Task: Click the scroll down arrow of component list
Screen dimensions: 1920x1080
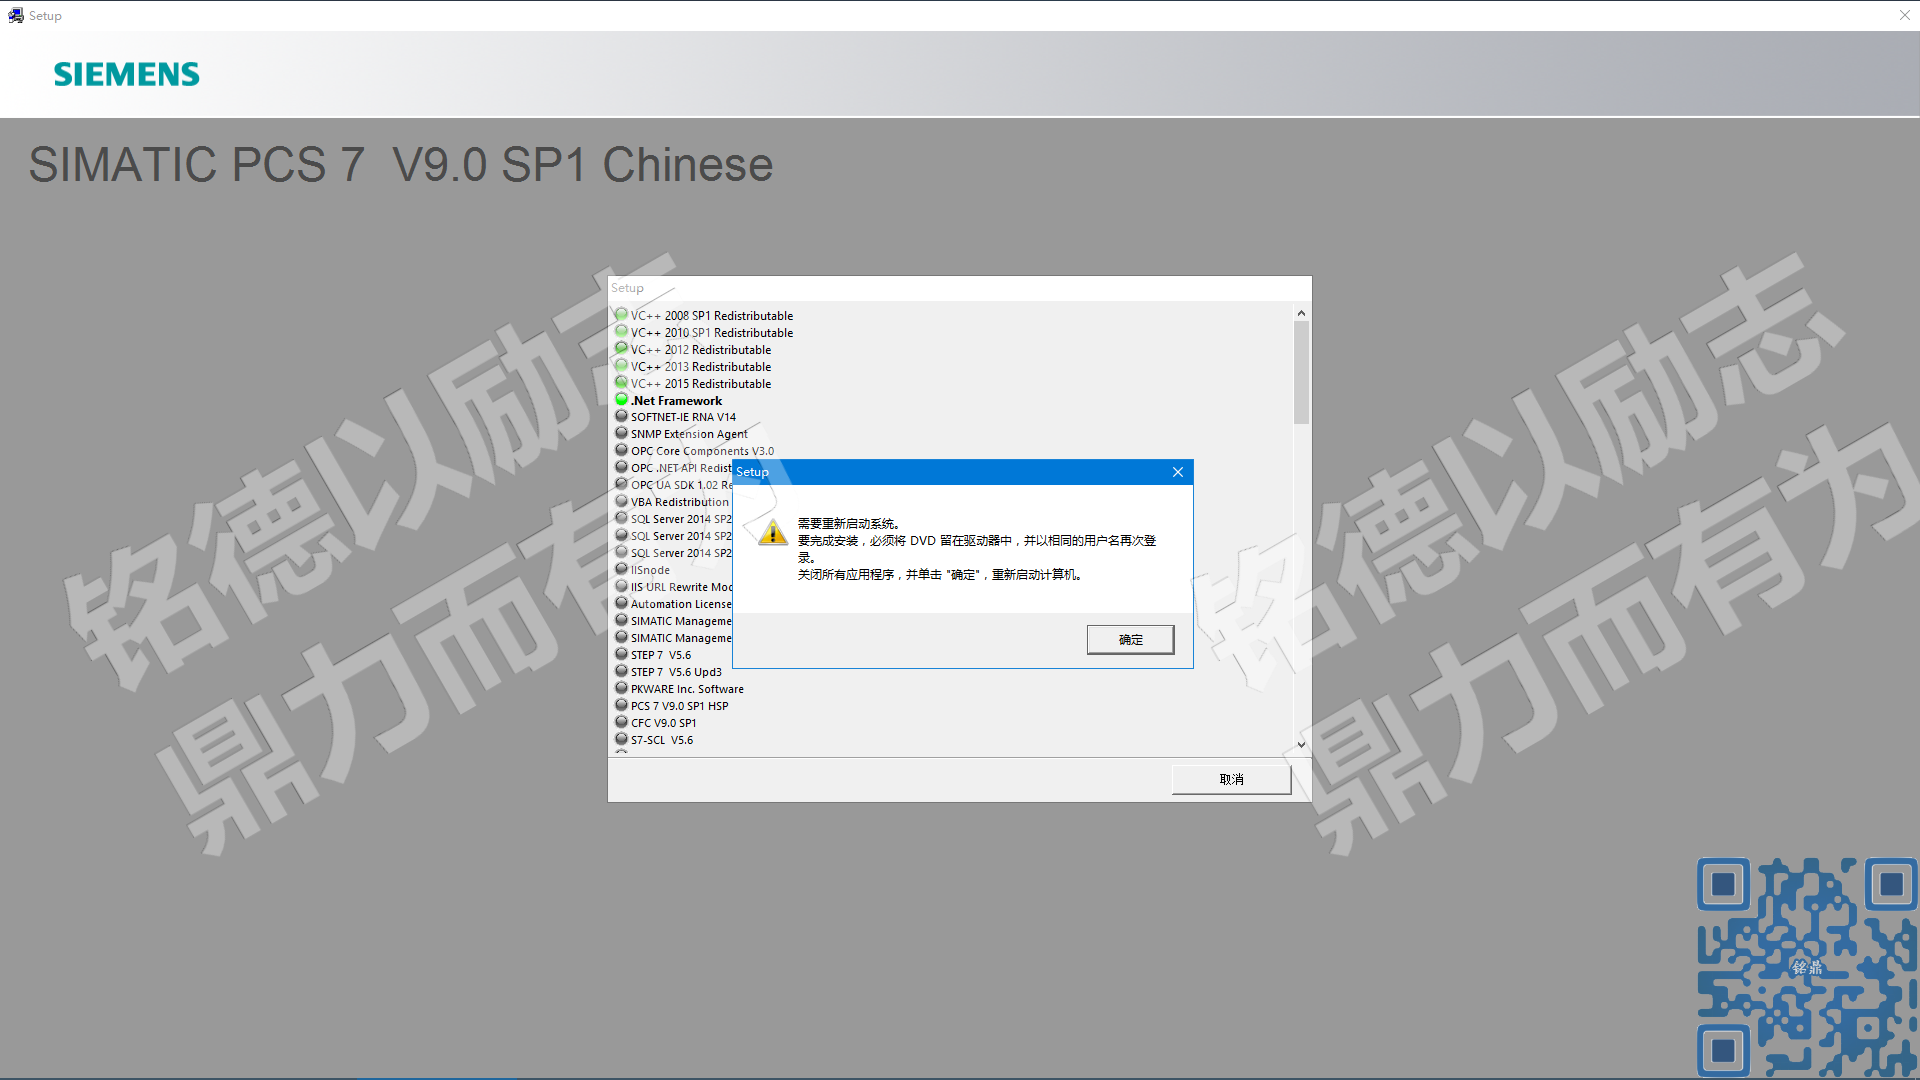Action: coord(1301,744)
